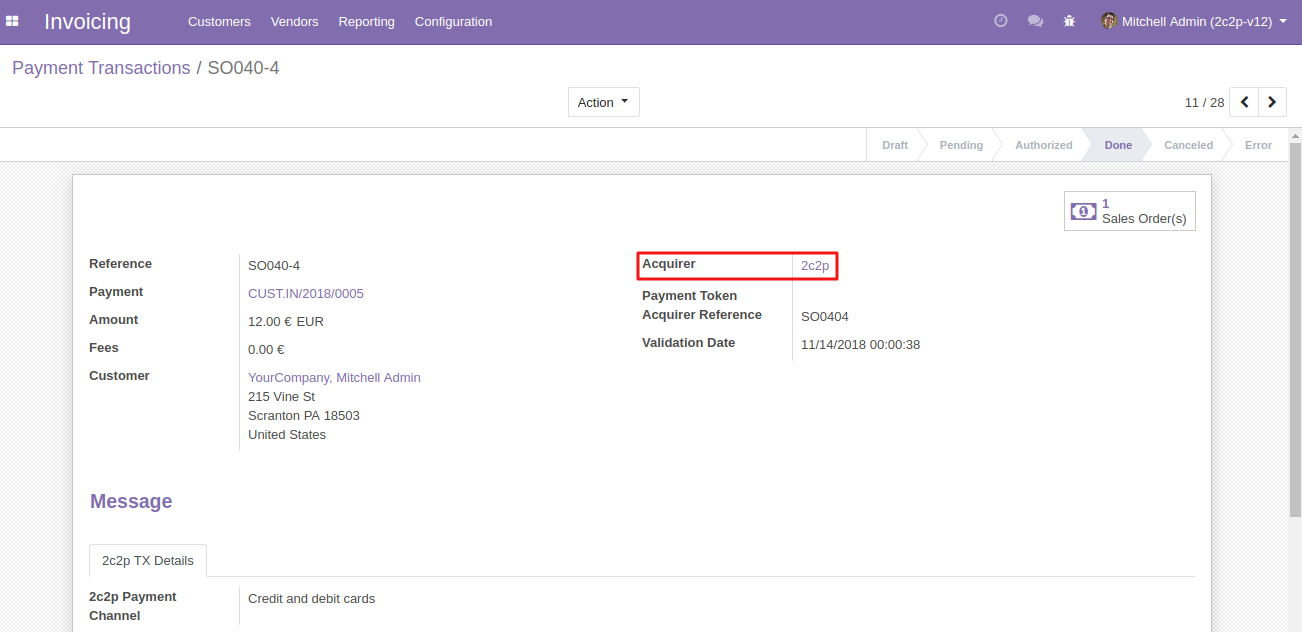Select the 2c2p TX Details tab
The width and height of the screenshot is (1302, 632).
pyautogui.click(x=148, y=561)
